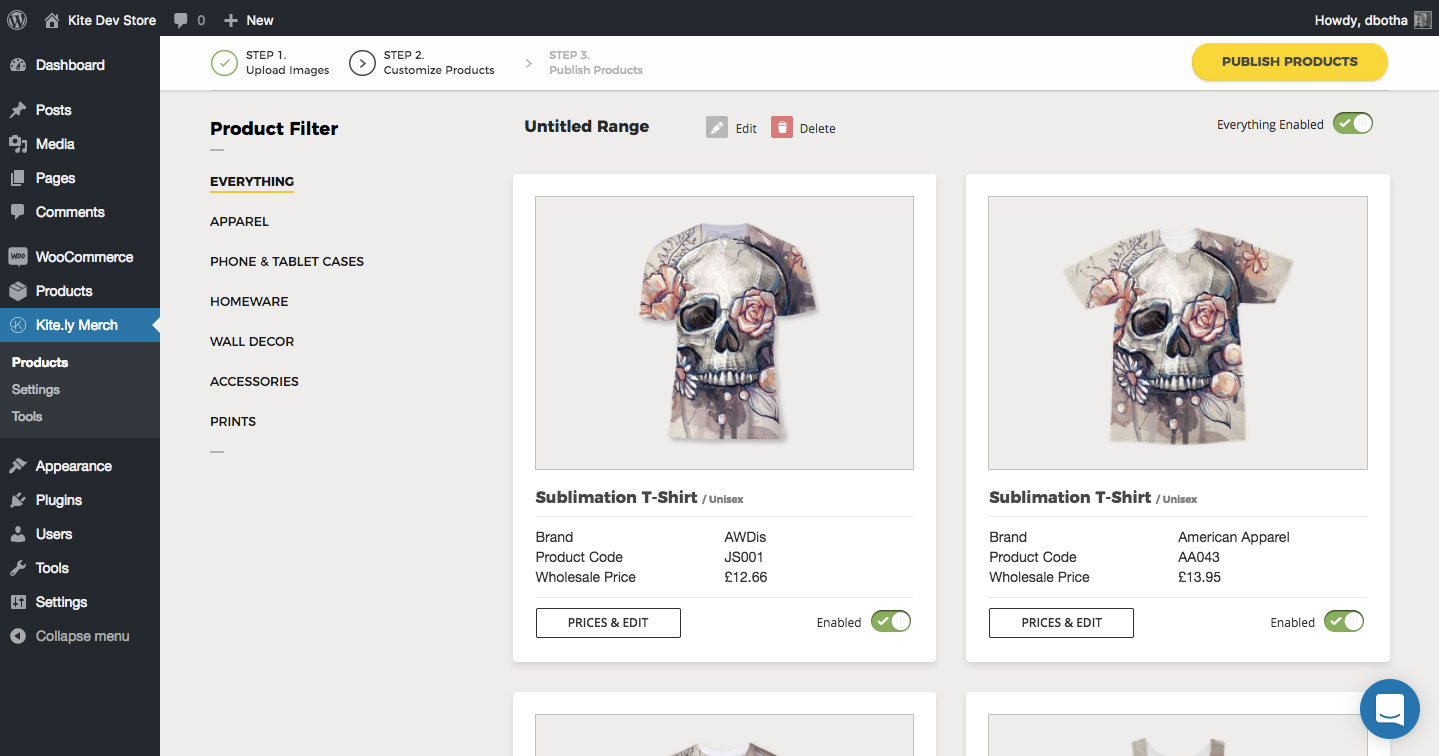
Task: Open the Dashboard menu item
Action: tap(80, 65)
